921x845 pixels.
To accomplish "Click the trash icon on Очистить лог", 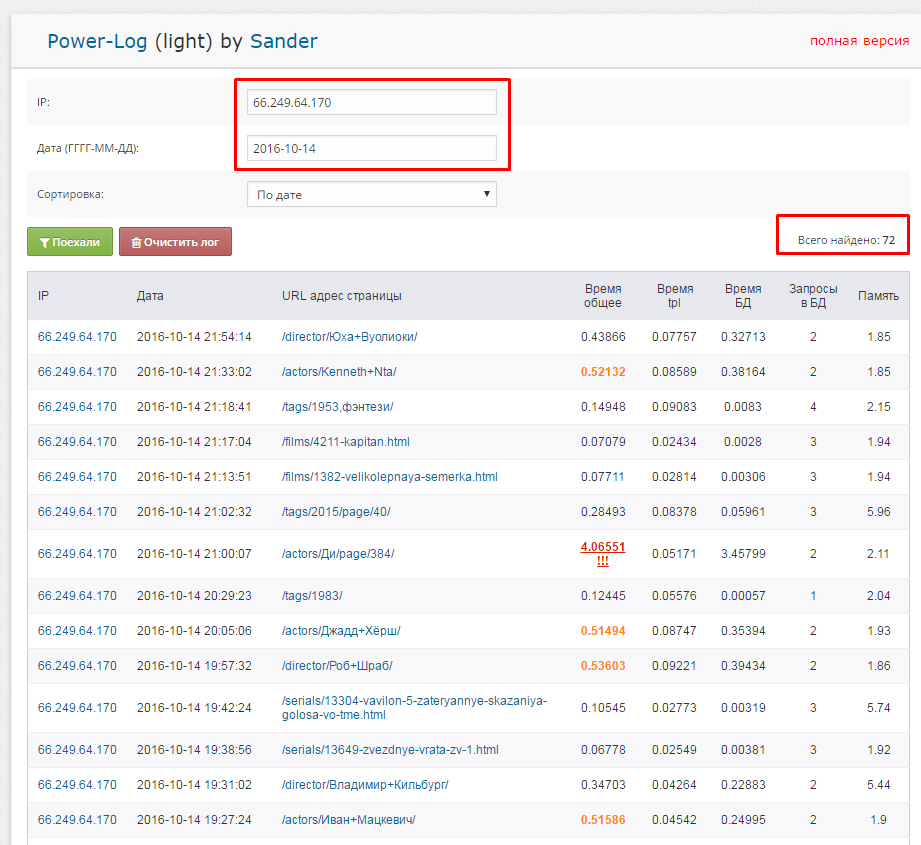I will [136, 243].
